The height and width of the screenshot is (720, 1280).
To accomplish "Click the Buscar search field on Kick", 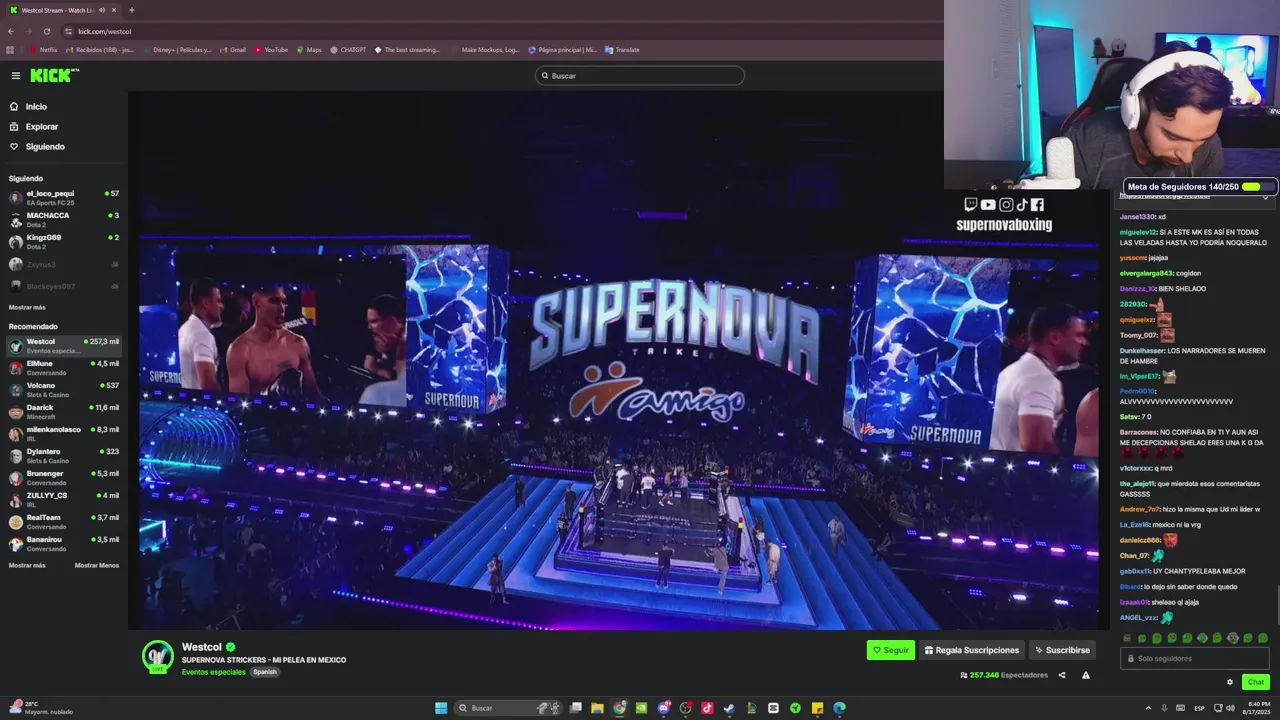I will pyautogui.click(x=640, y=76).
